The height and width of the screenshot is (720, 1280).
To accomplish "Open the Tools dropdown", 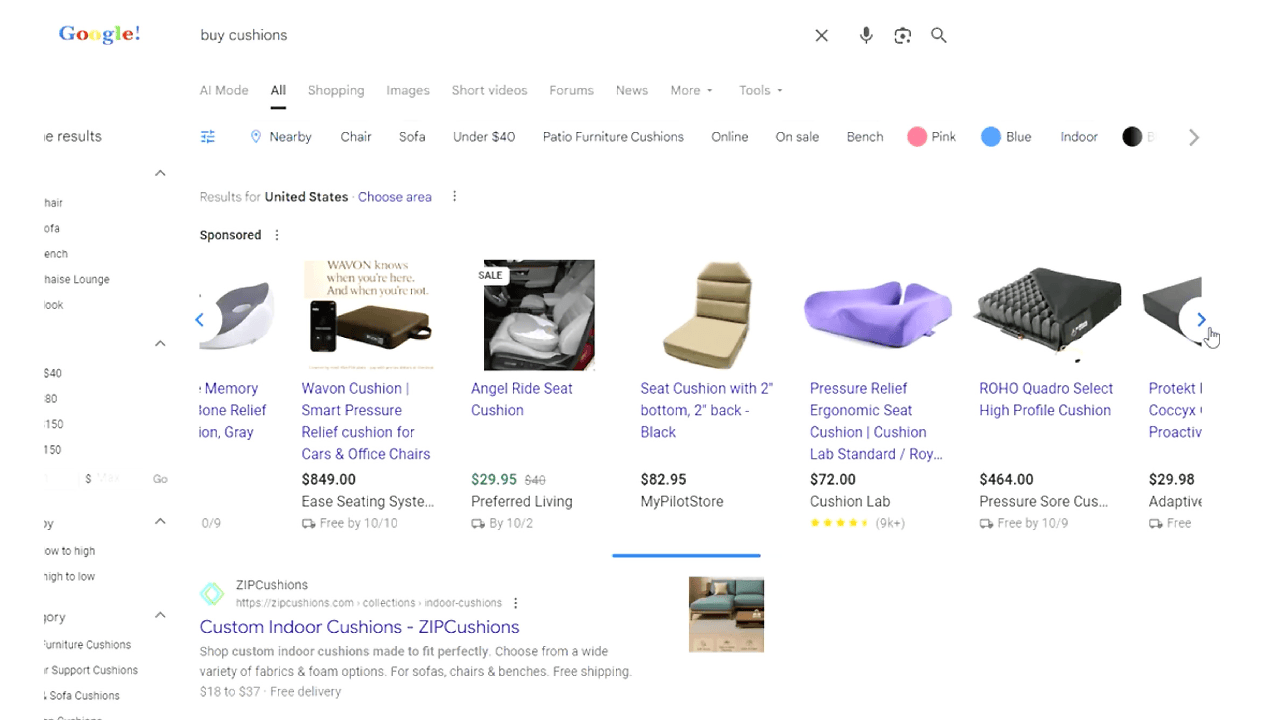I will (760, 90).
